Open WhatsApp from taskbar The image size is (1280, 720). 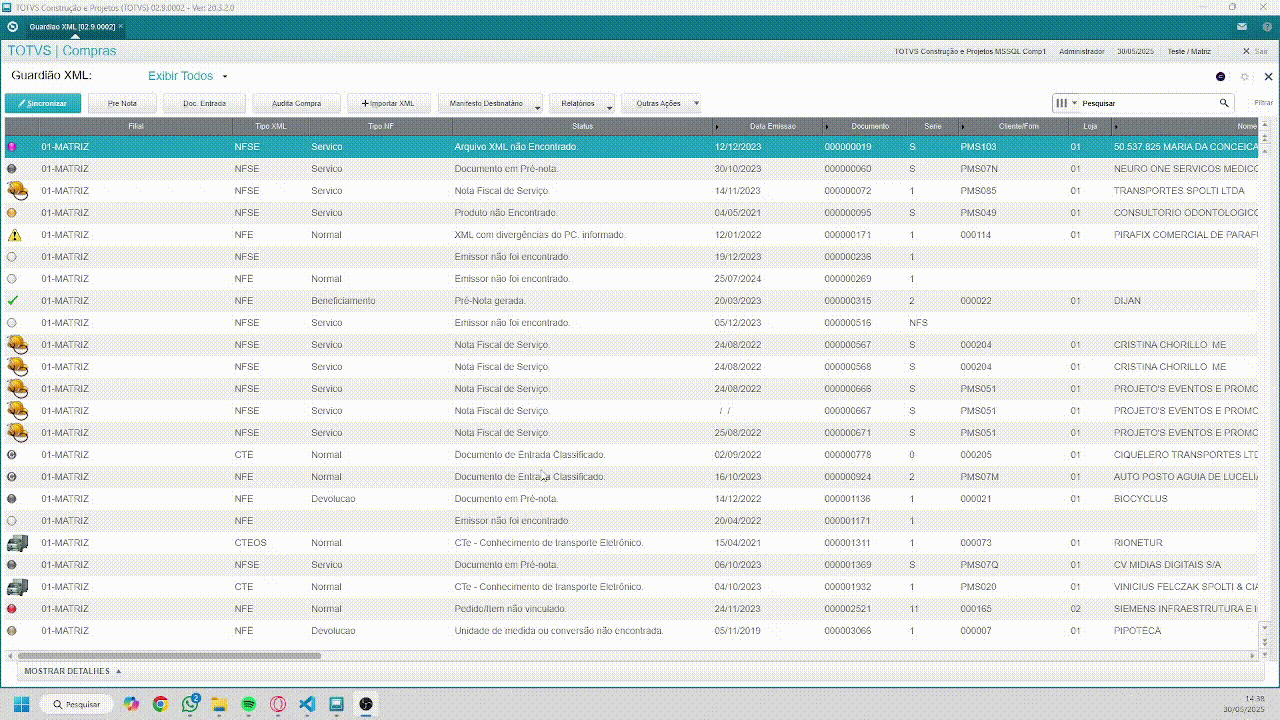(190, 704)
